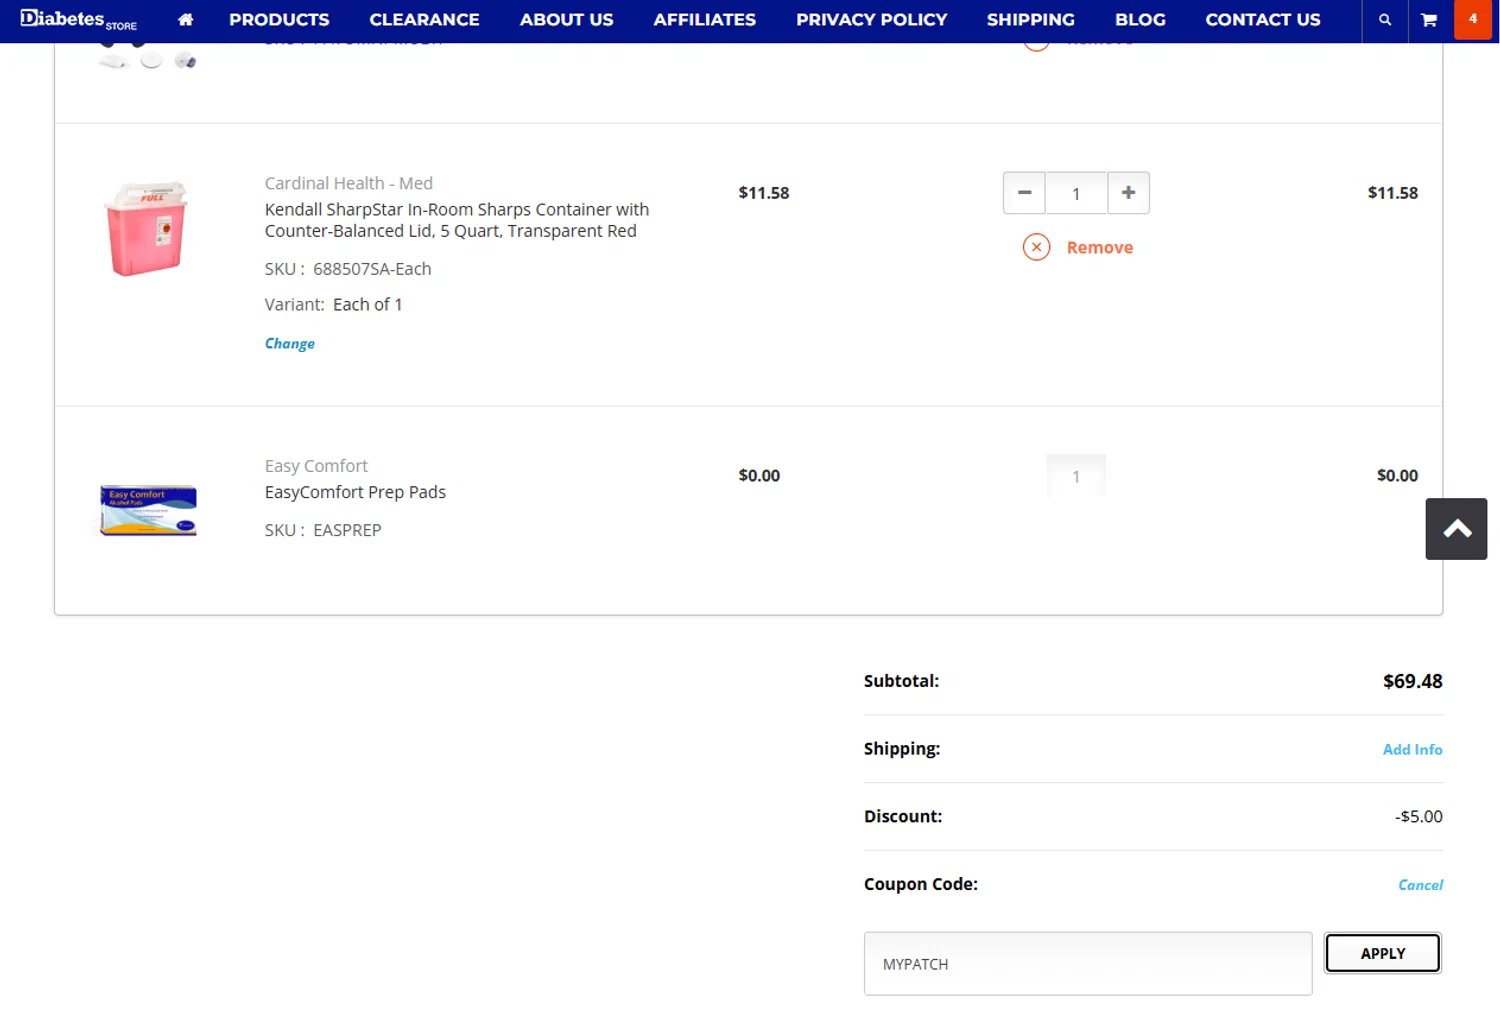Open Kendall SharpStar Sharps Container product title
This screenshot has height=1033, width=1500.
point(457,220)
